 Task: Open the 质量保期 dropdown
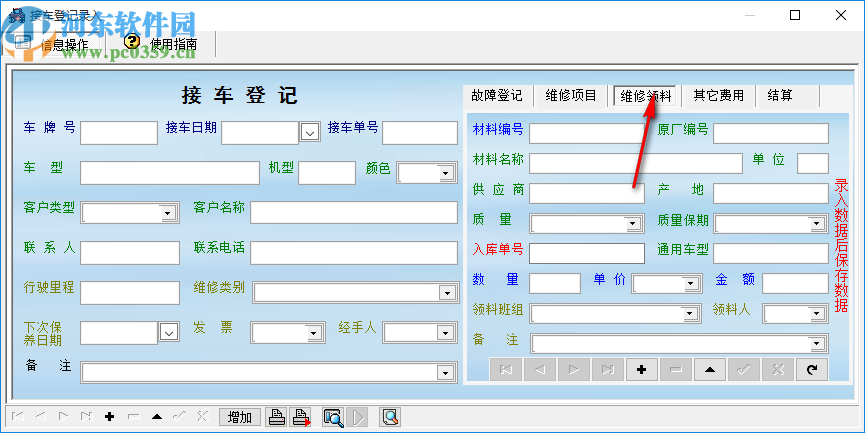tap(816, 224)
